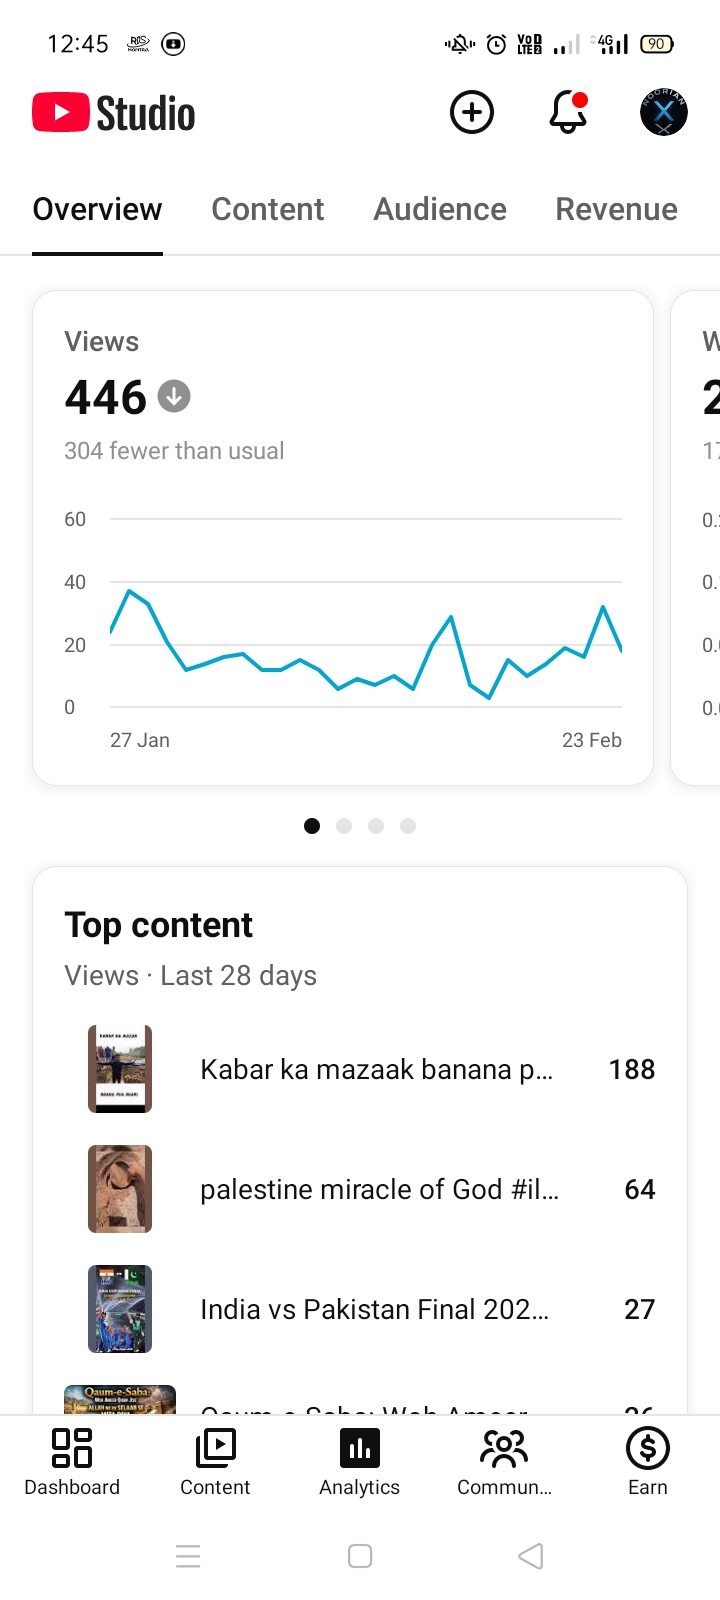
Task: Tap the create plus icon
Action: coord(472,112)
